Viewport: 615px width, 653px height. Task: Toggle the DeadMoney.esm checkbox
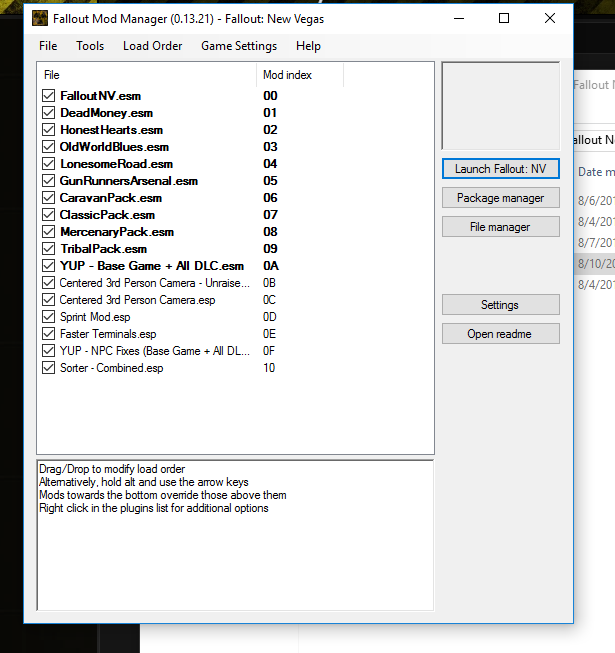pyautogui.click(x=48, y=113)
